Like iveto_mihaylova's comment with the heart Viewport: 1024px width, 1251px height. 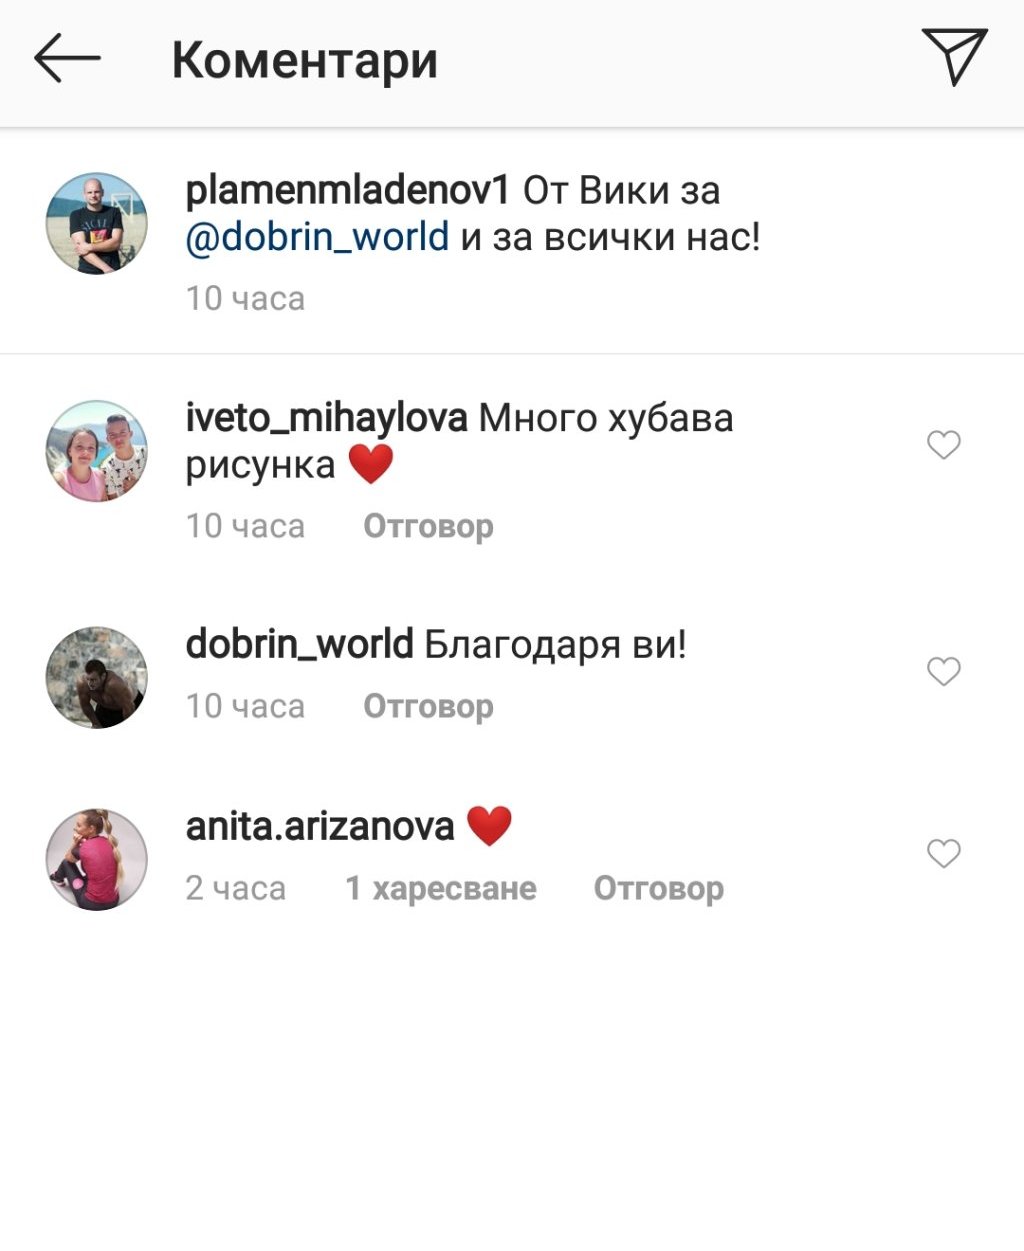943,444
